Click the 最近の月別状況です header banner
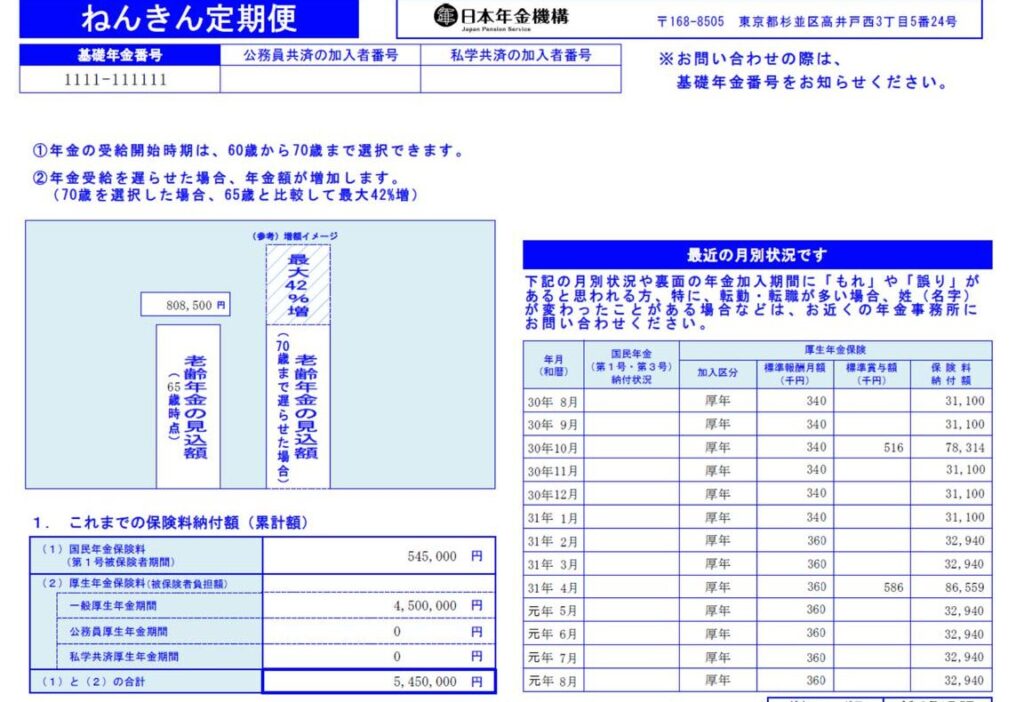Image resolution: width=1024 pixels, height=702 pixels. (x=757, y=255)
